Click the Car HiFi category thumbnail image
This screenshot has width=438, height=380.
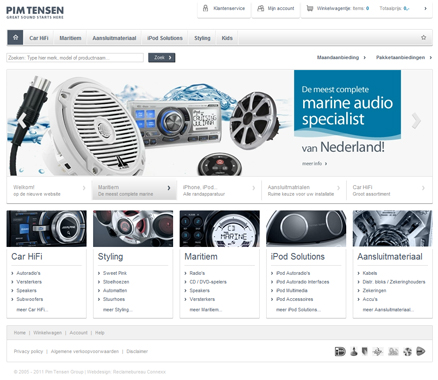[x=46, y=229]
